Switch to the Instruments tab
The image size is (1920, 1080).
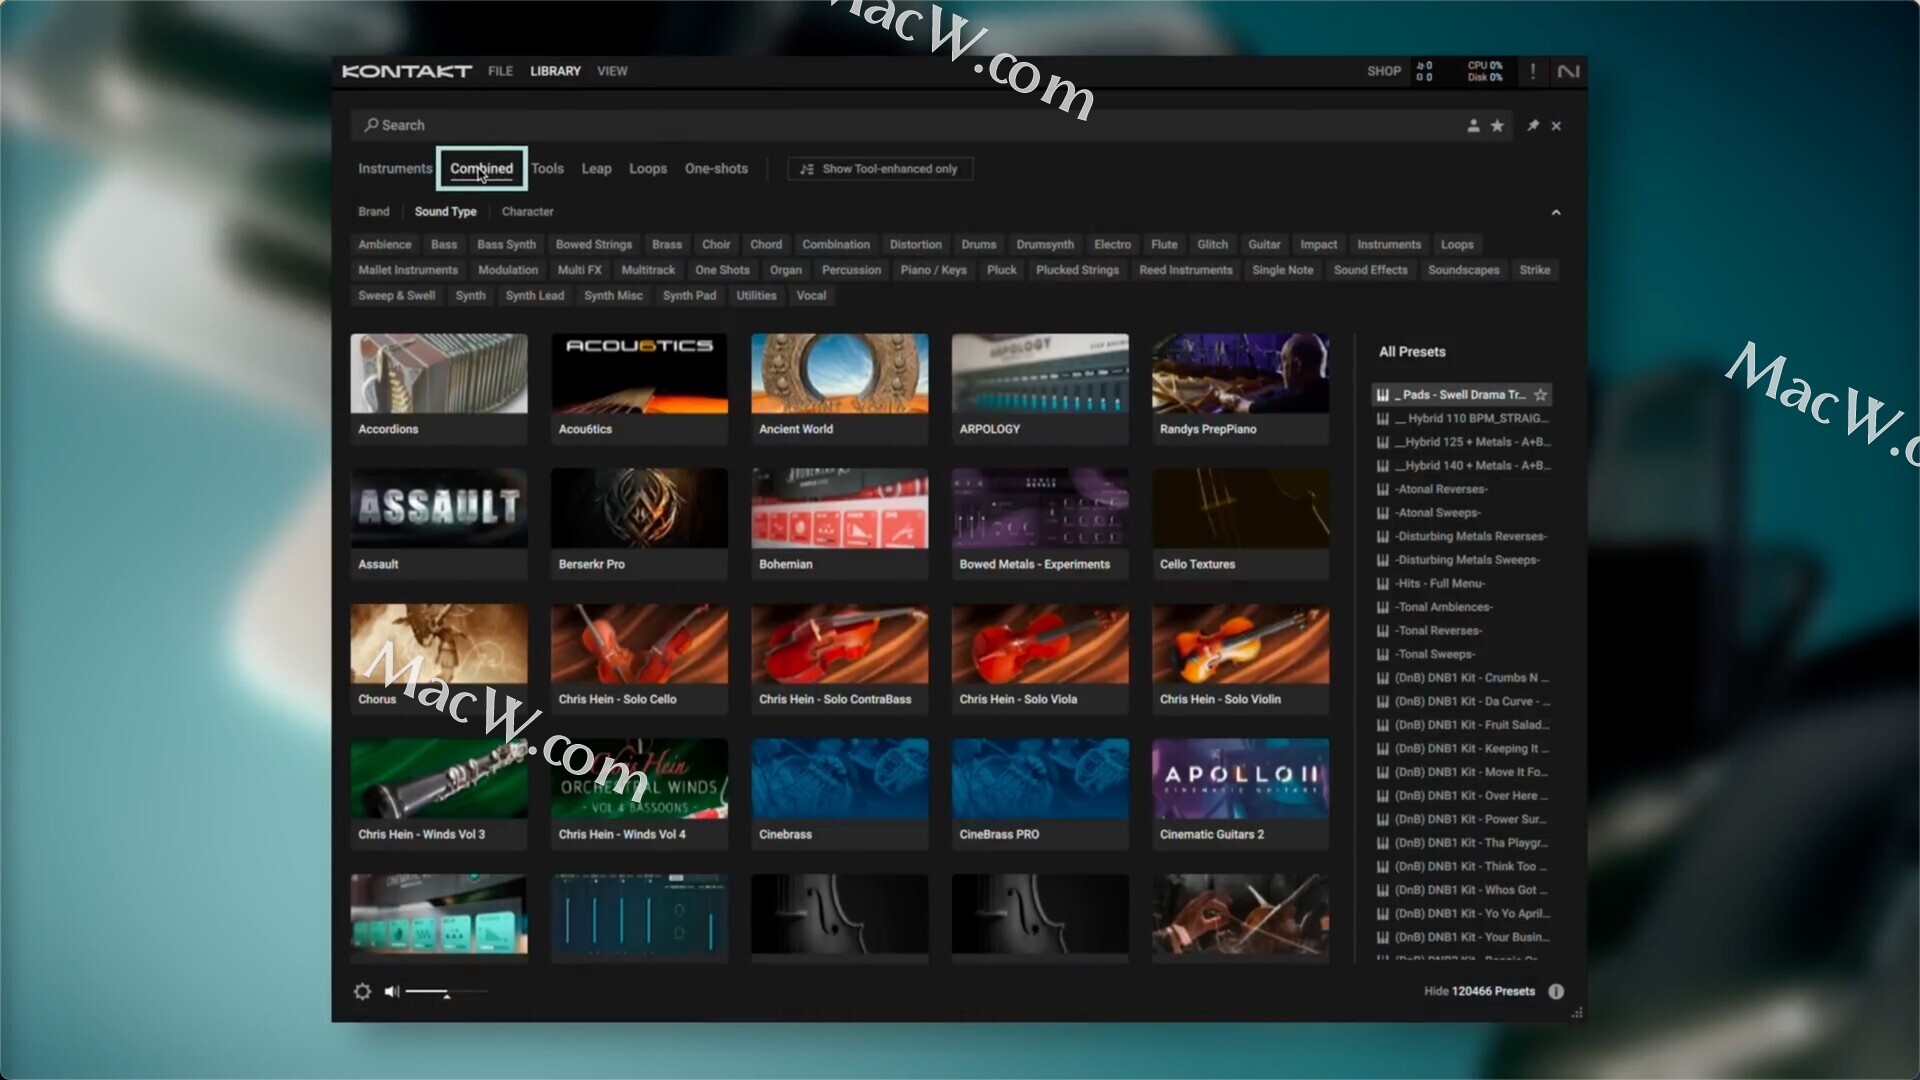(395, 168)
